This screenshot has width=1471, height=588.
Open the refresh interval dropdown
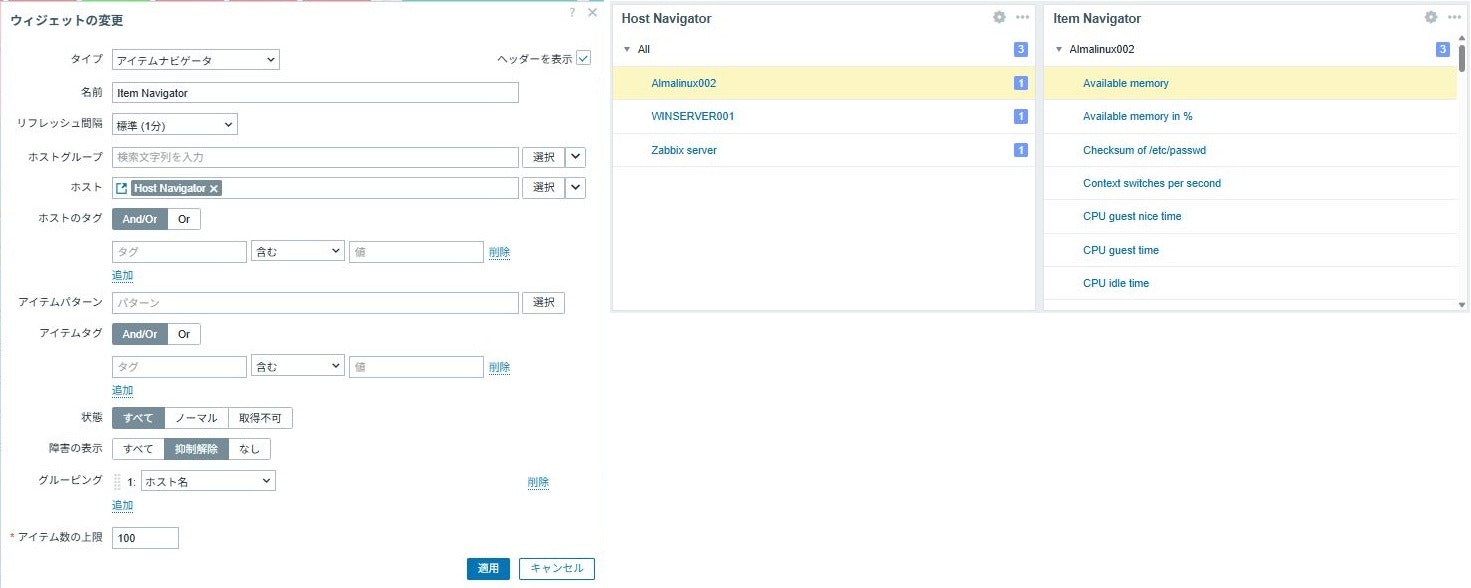175,125
